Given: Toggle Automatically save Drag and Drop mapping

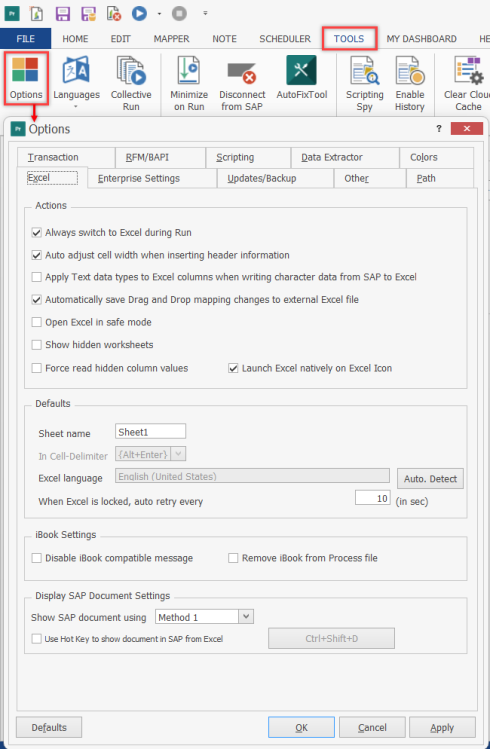Looking at the screenshot, I should click(36, 300).
